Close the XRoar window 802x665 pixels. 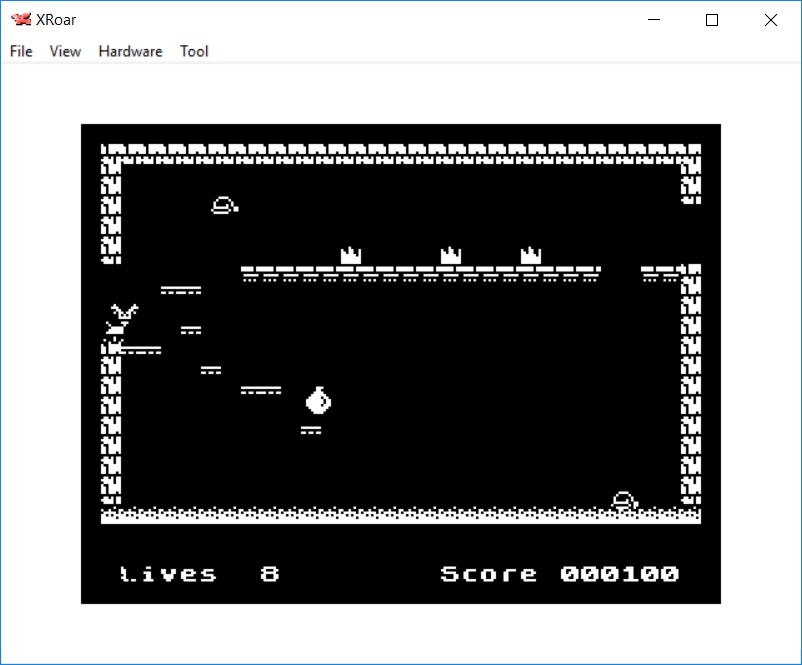pyautogui.click(x=770, y=20)
